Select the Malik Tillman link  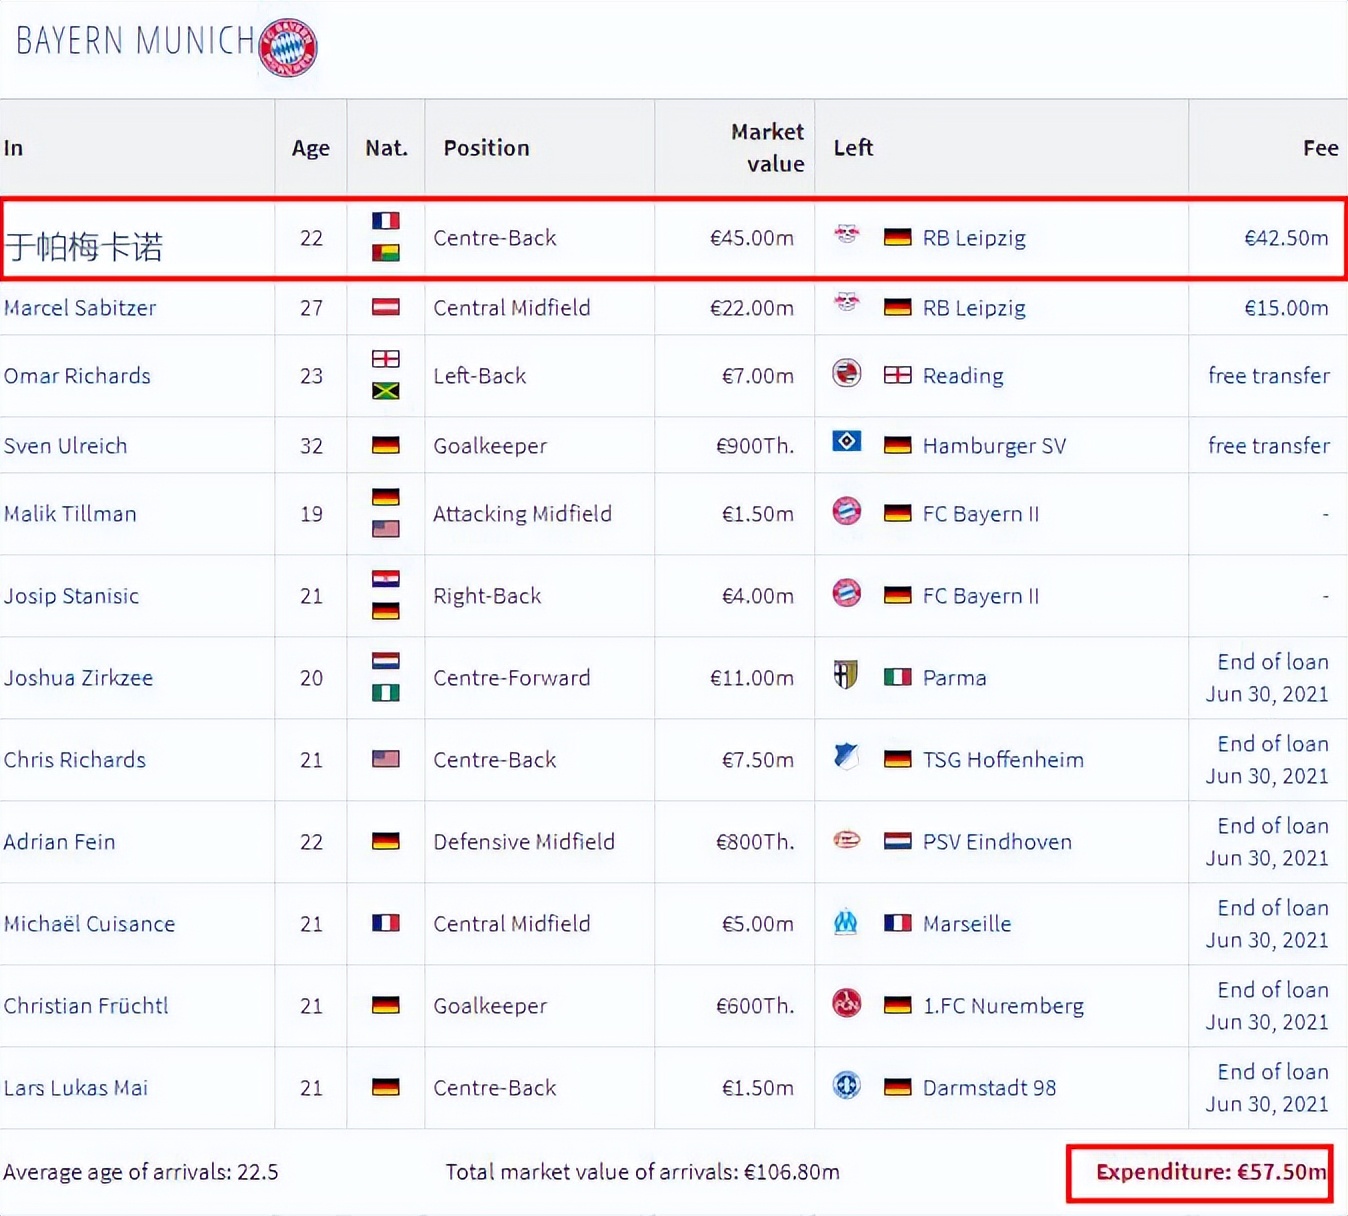pyautogui.click(x=70, y=514)
